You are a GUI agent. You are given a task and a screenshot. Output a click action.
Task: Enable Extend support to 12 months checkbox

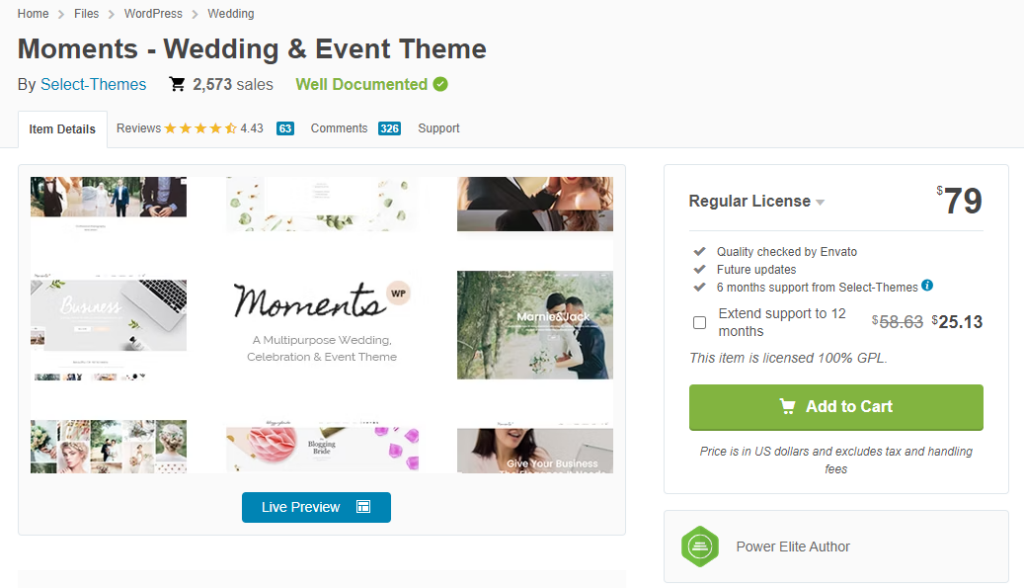700,322
